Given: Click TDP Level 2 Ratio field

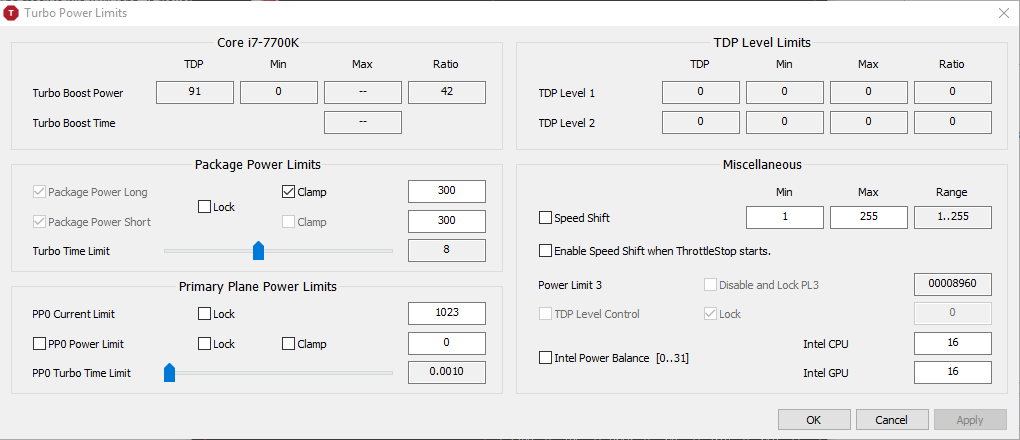Looking at the screenshot, I should 953,122.
